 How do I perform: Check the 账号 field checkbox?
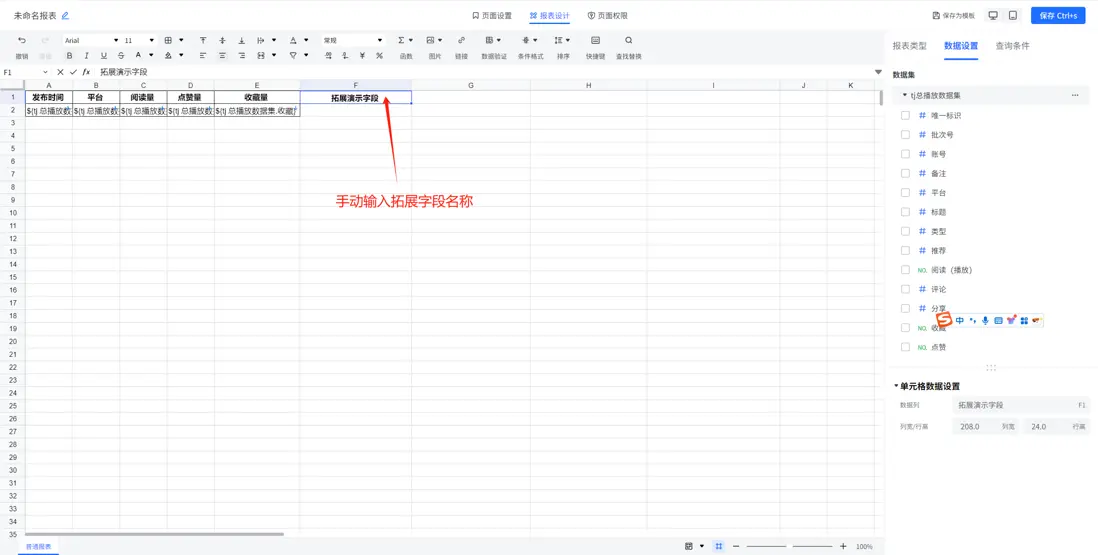905,154
